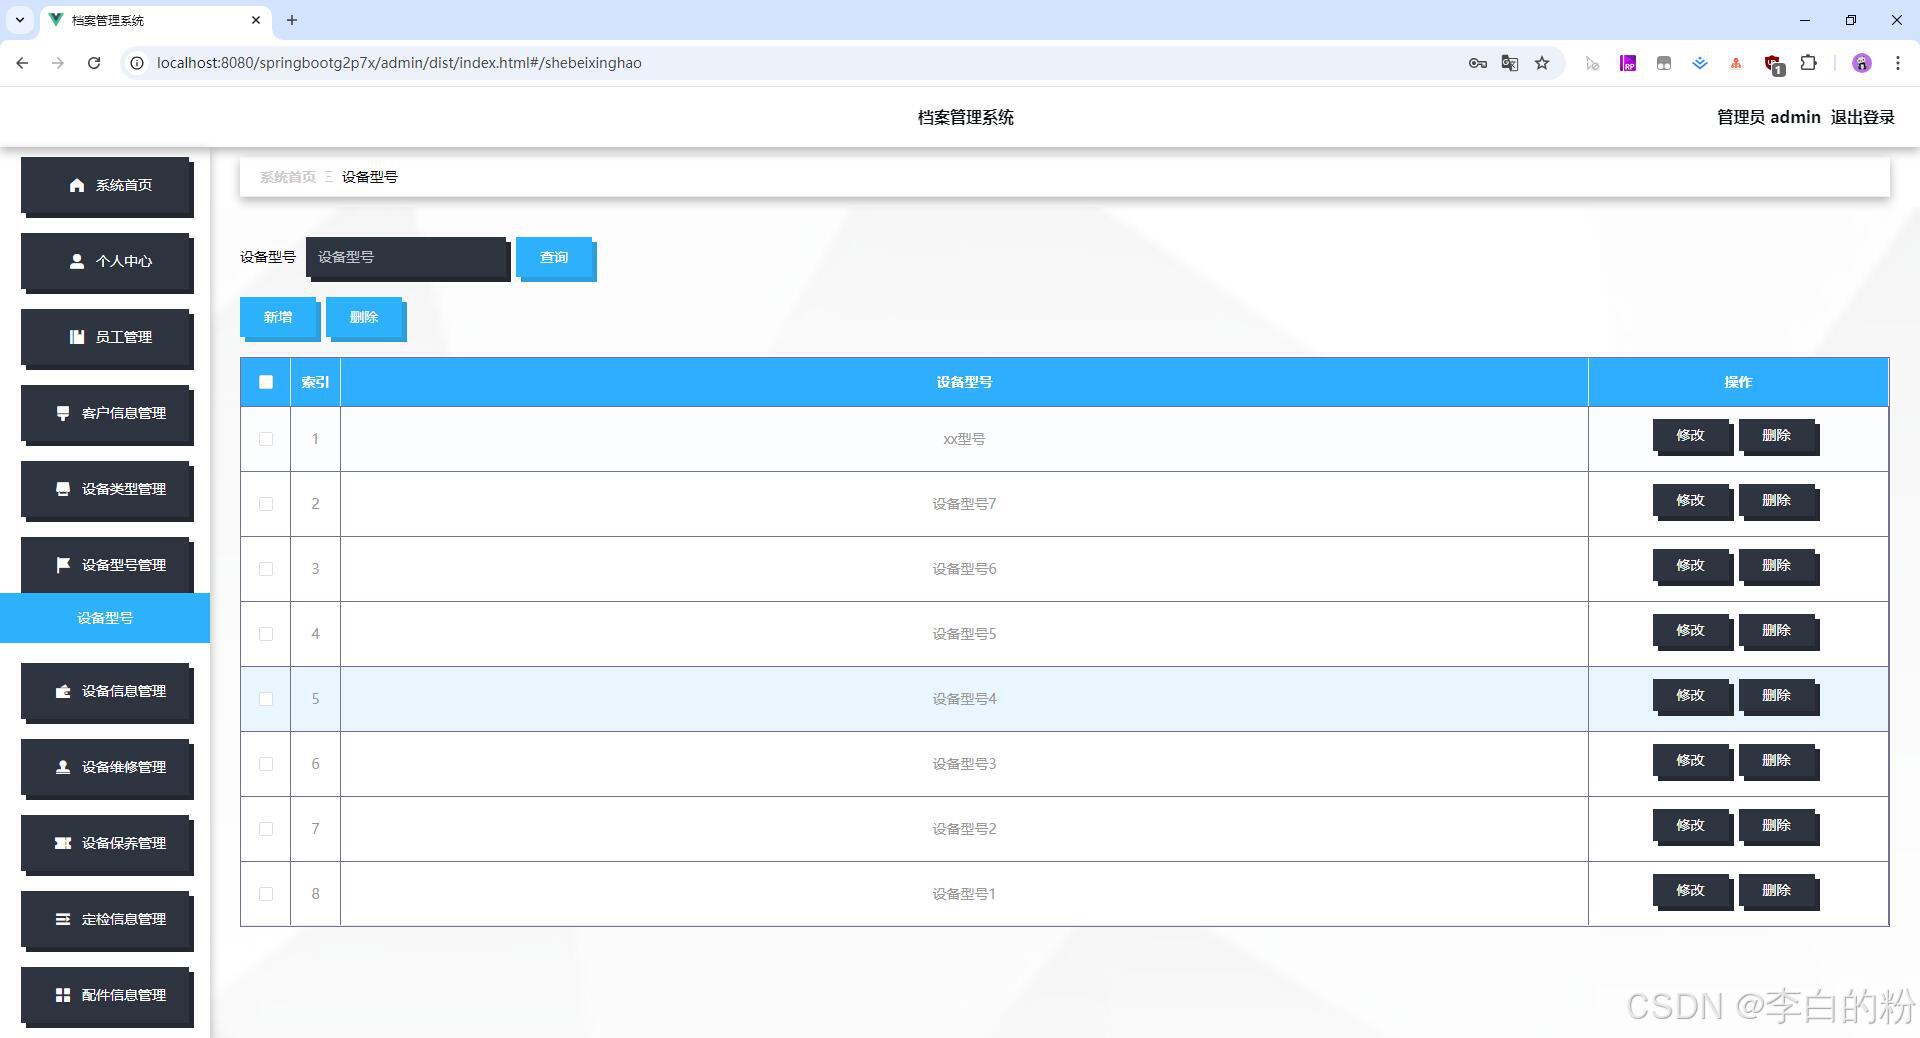Check the box for row 设备型号4
The image size is (1920, 1038).
pyautogui.click(x=266, y=699)
